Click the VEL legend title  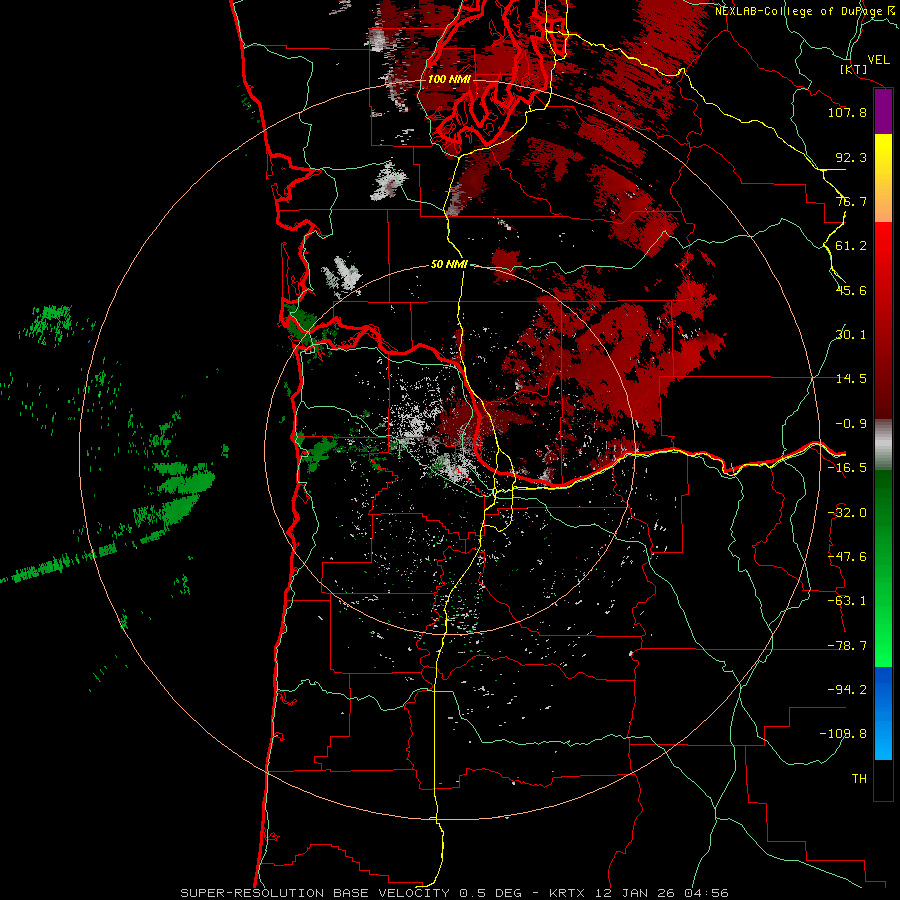coord(879,59)
